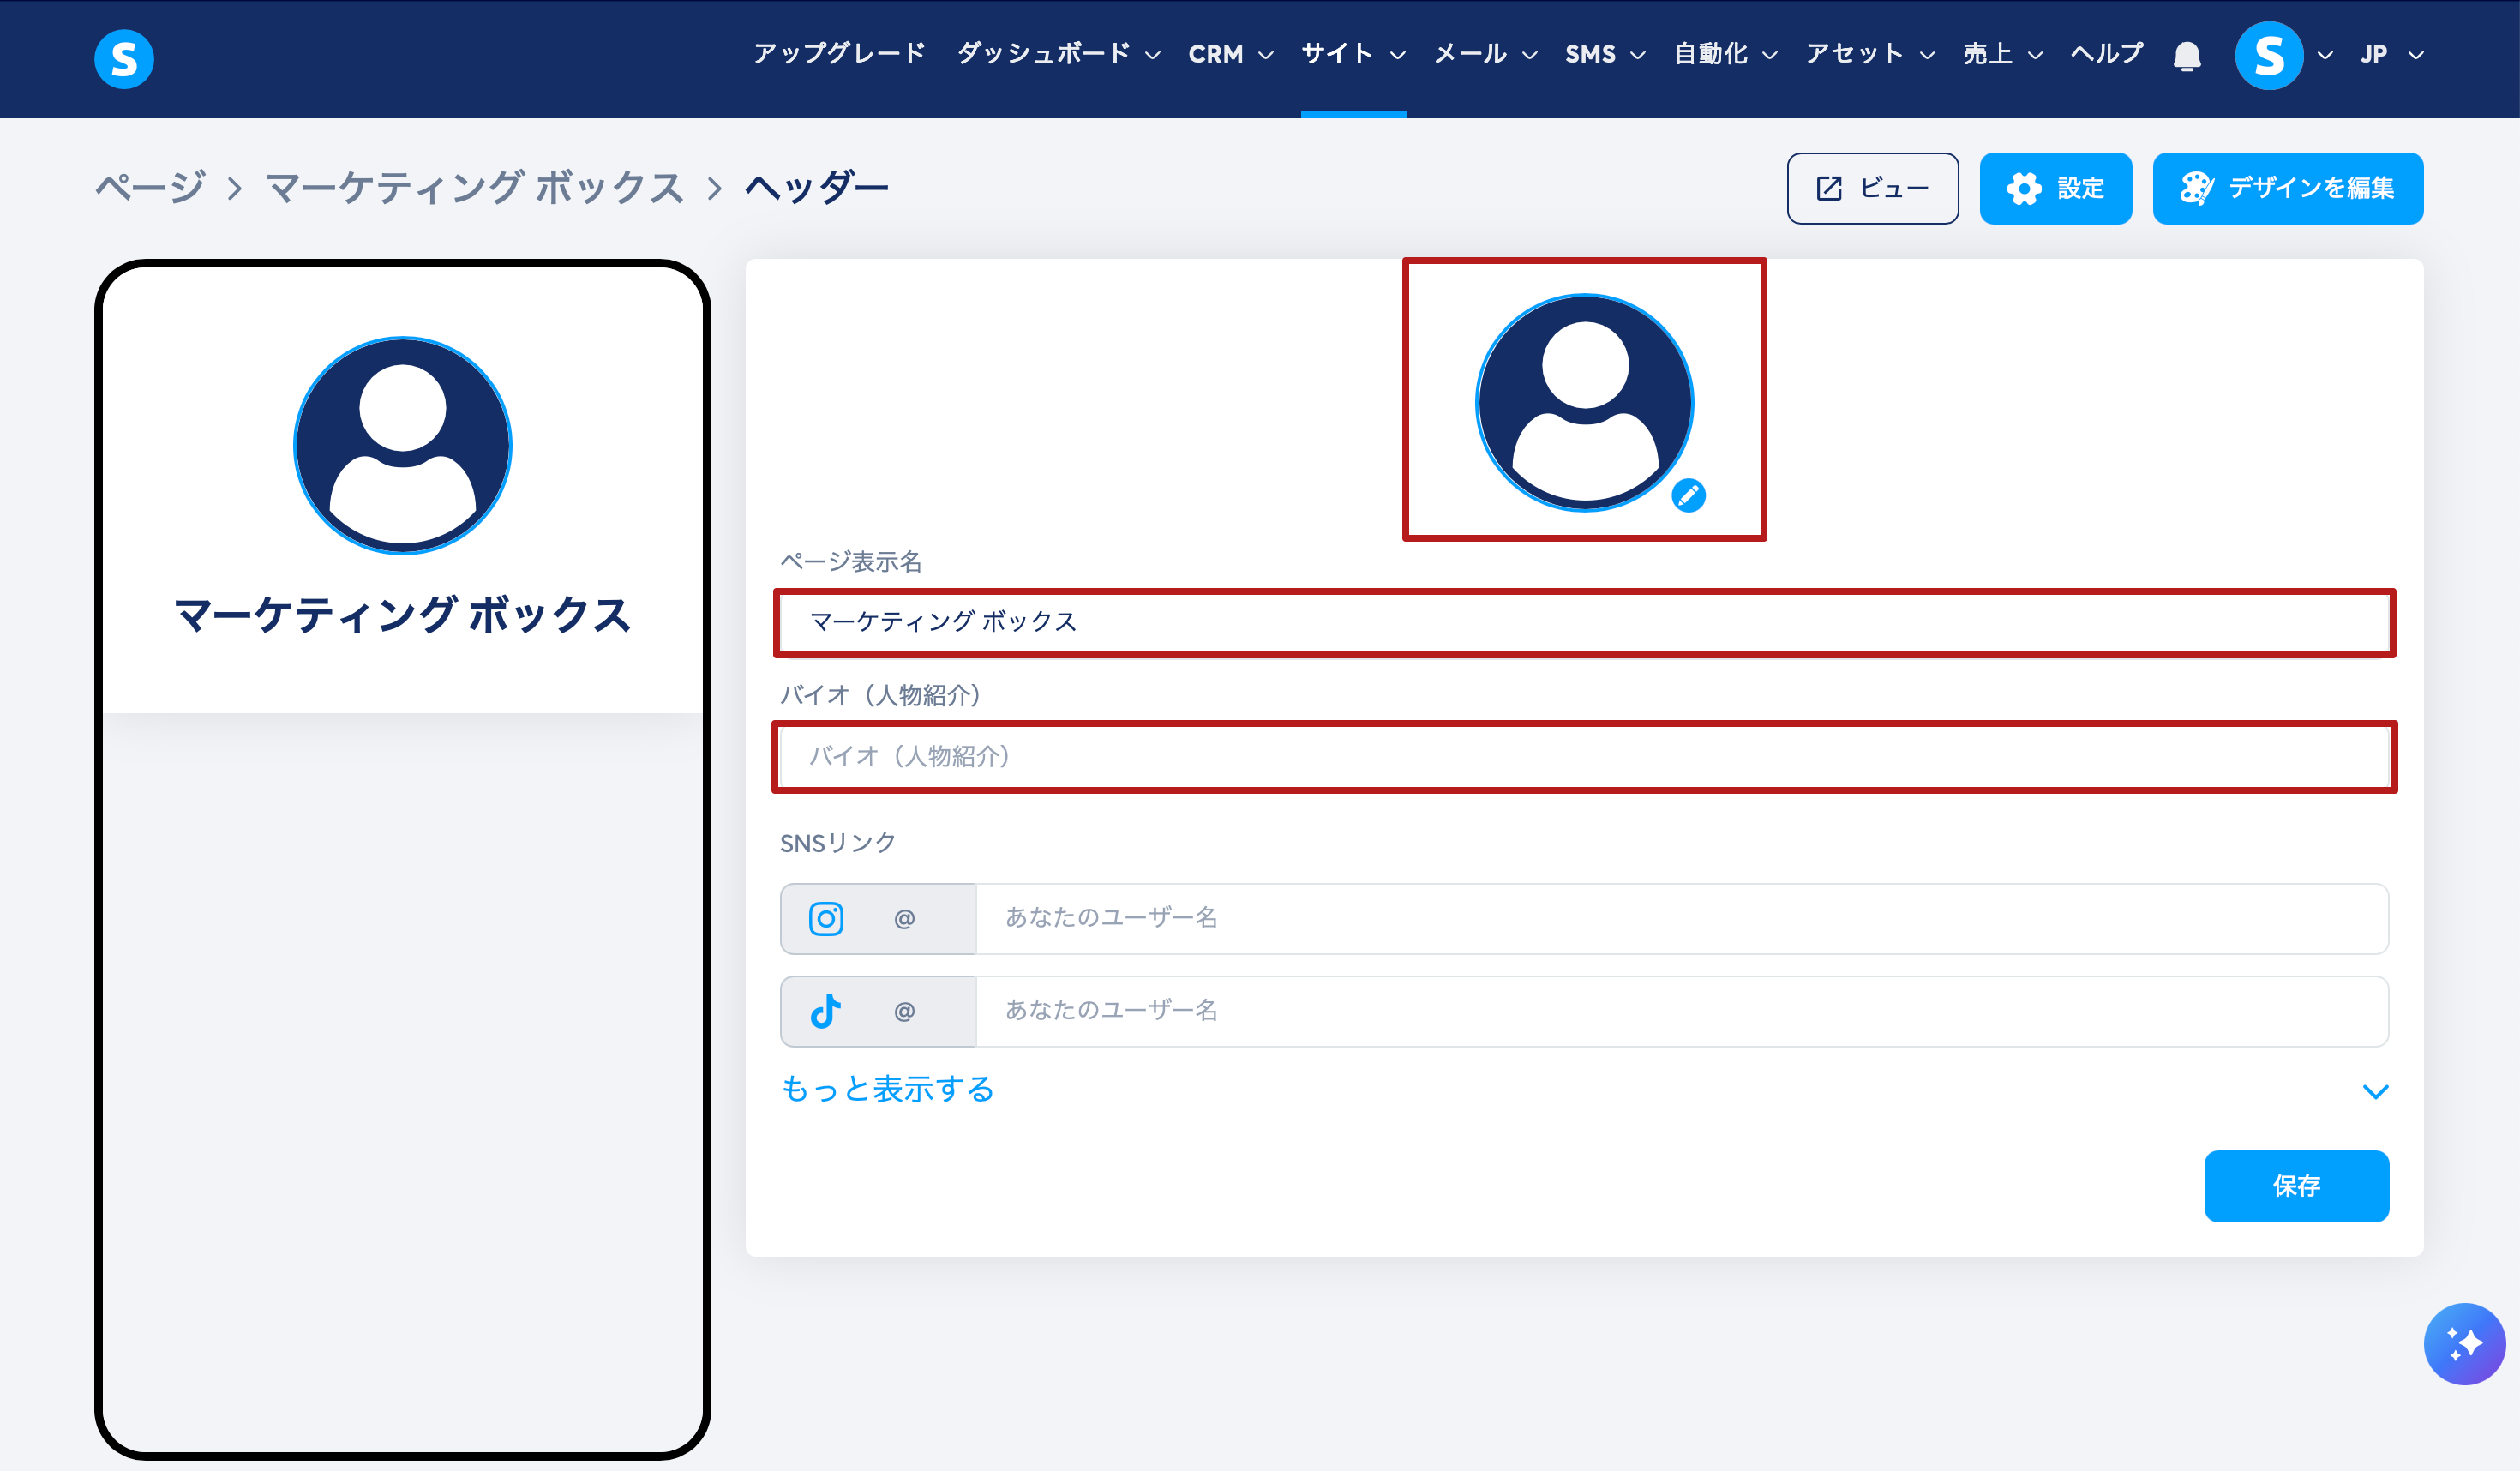Click the Instagram icon in SNS links
The width and height of the screenshot is (2520, 1471).
click(826, 918)
